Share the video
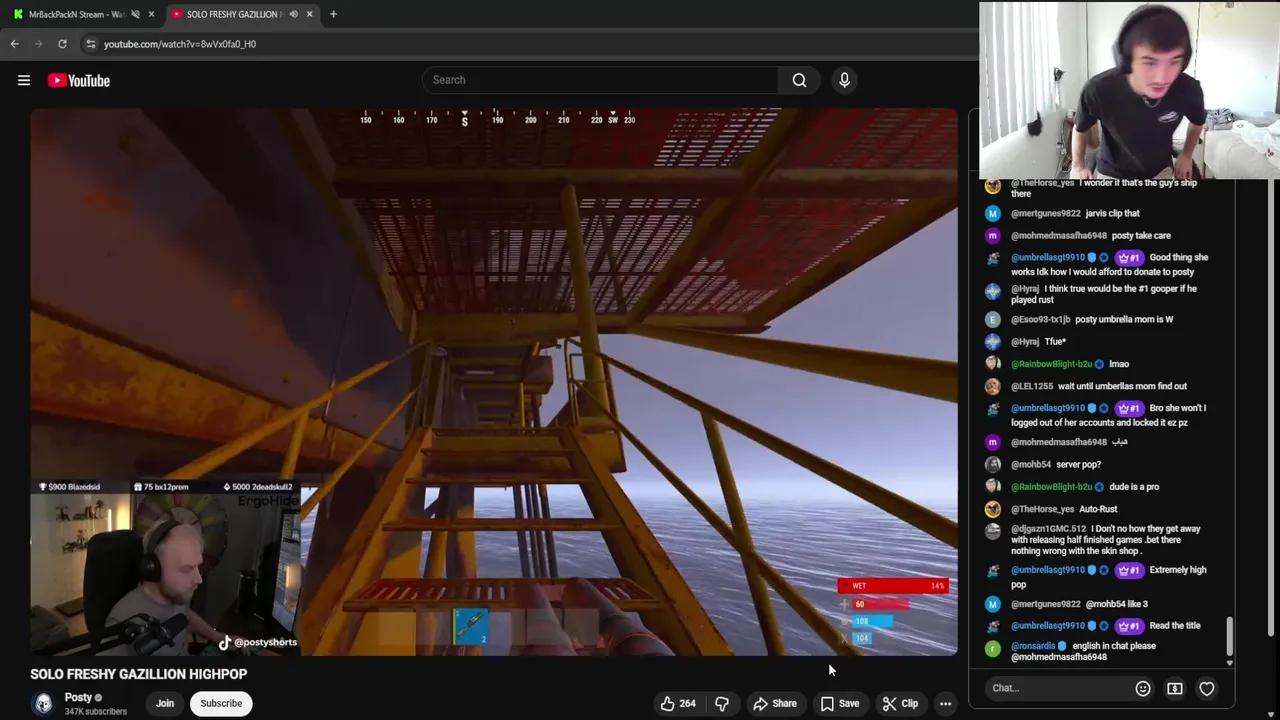 tap(775, 703)
